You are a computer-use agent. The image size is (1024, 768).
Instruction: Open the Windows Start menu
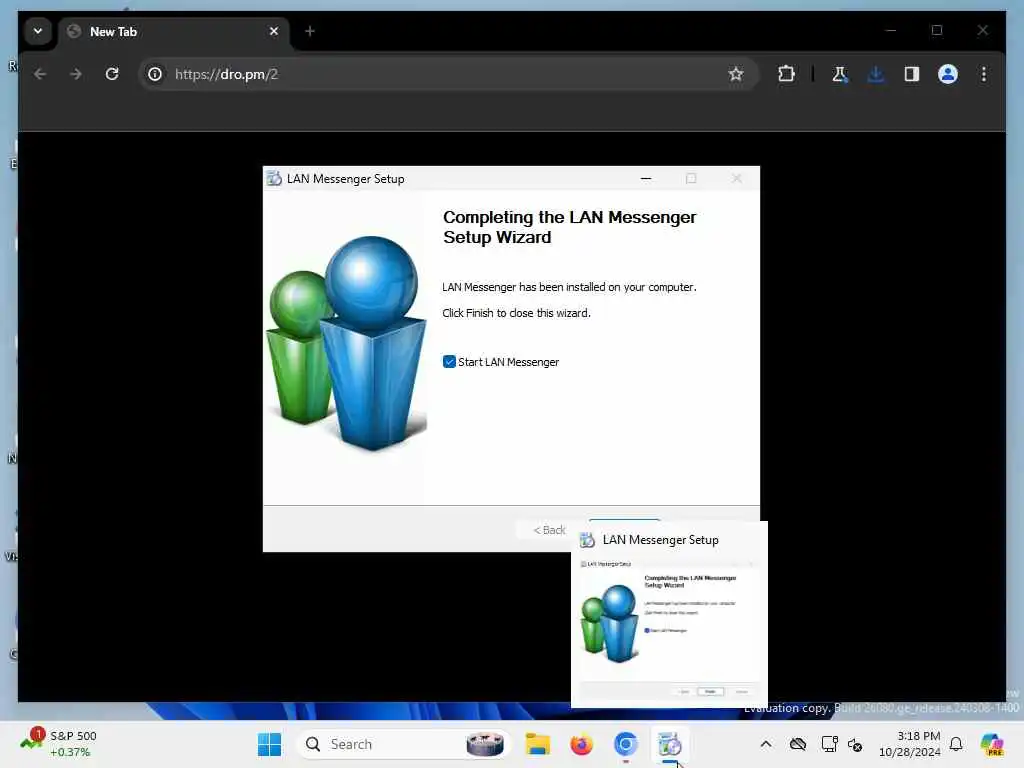[x=269, y=744]
